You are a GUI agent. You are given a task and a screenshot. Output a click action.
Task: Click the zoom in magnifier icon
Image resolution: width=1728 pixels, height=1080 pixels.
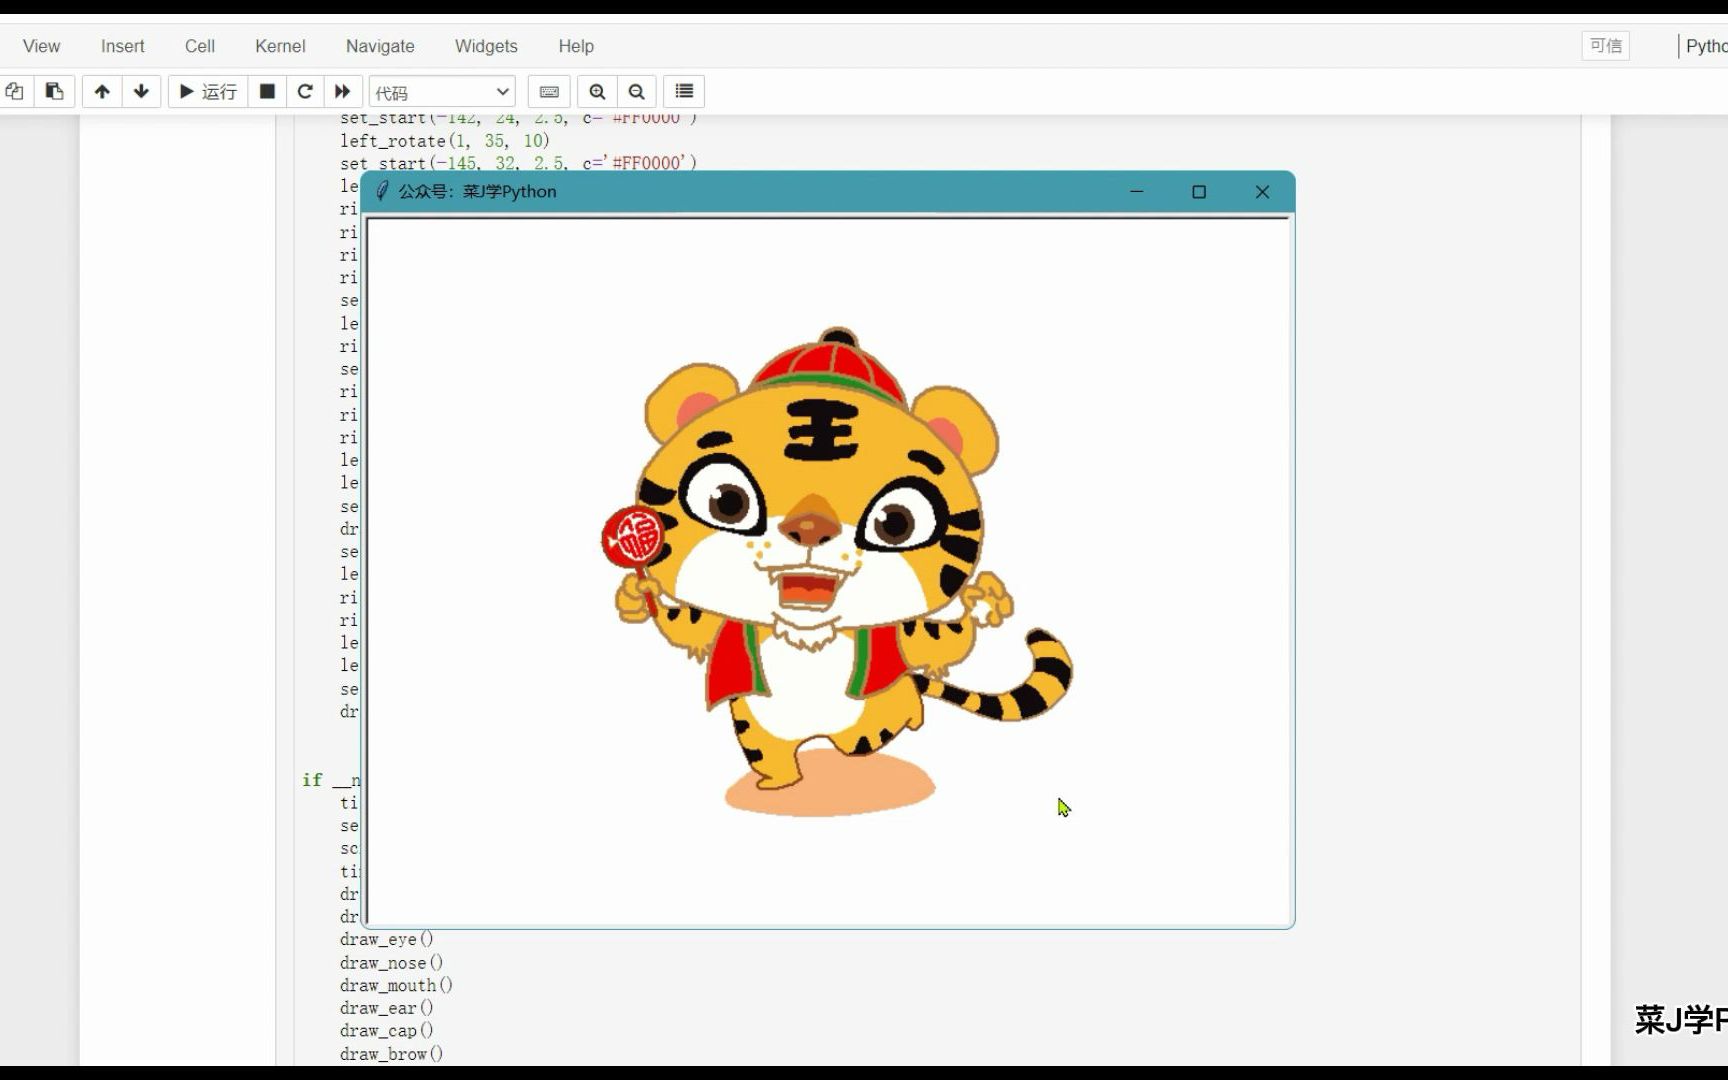tap(597, 92)
